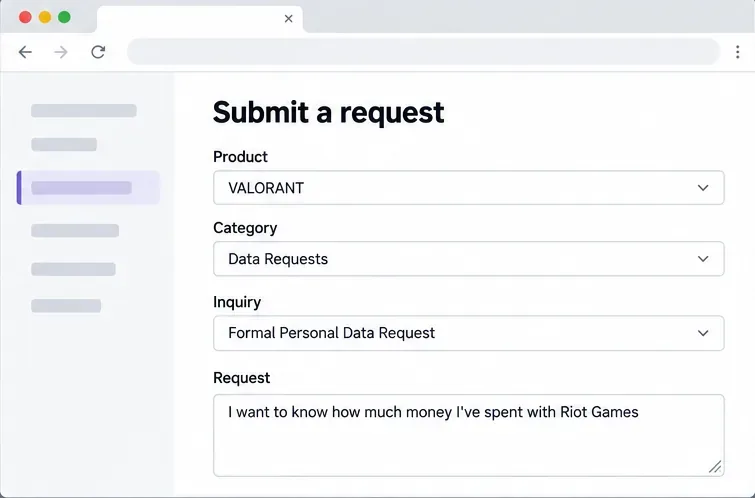755x498 pixels.
Task: Click the yellow minimize window button
Action: click(x=45, y=17)
